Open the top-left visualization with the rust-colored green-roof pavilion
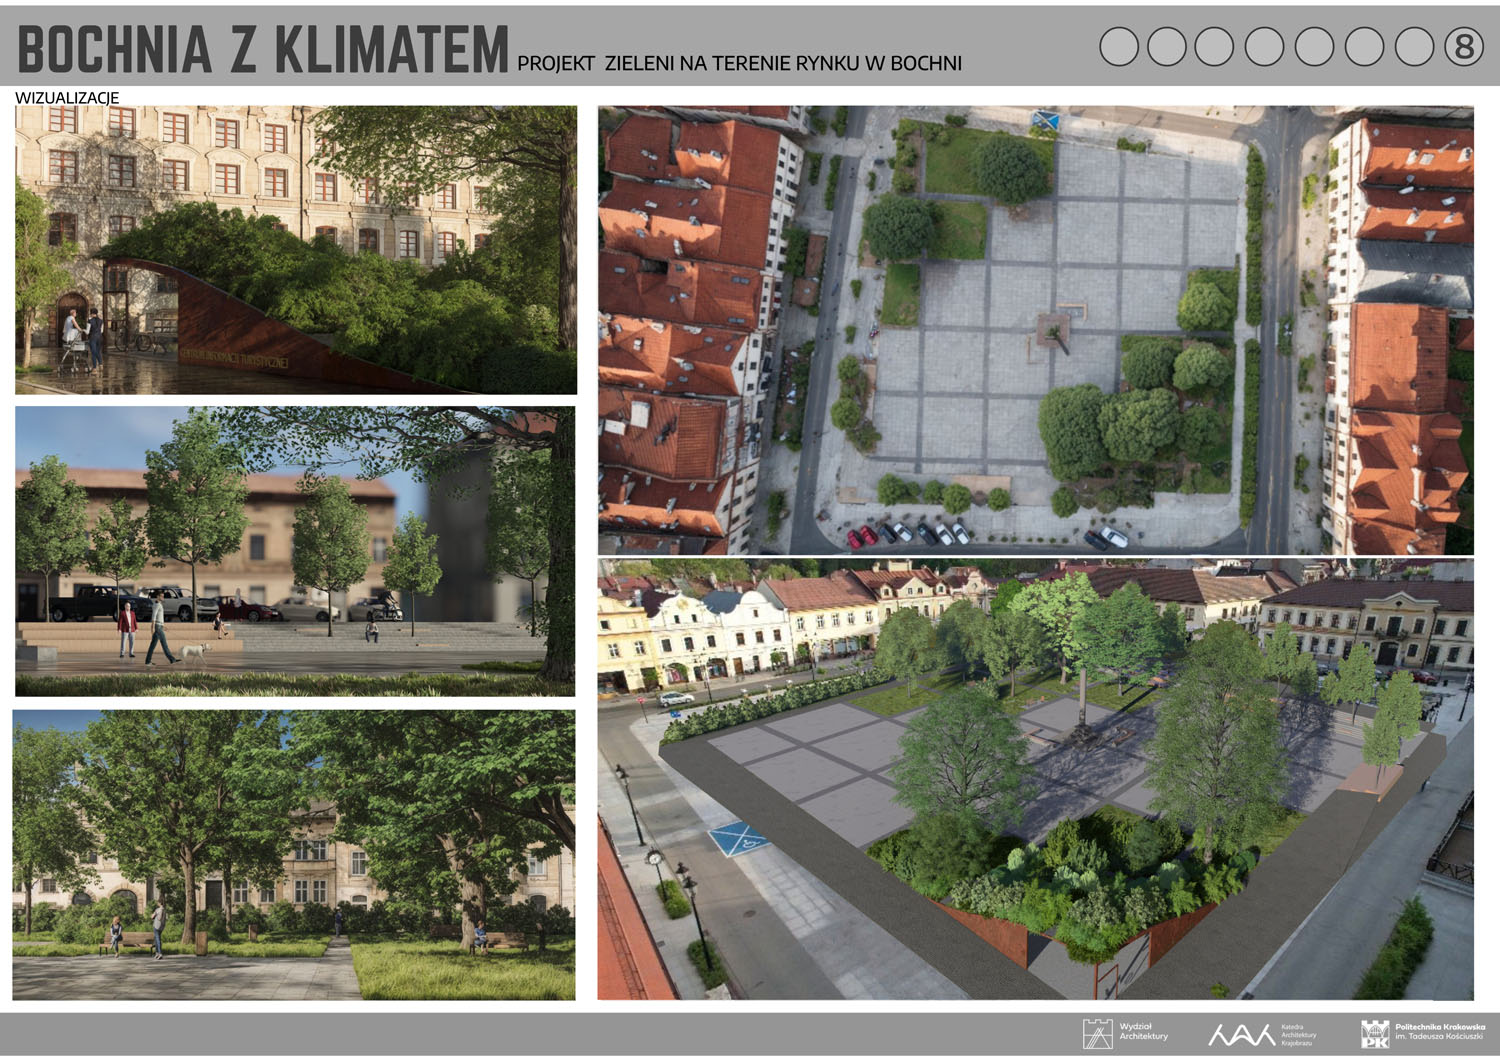This screenshot has width=1500, height=1061. [296, 250]
